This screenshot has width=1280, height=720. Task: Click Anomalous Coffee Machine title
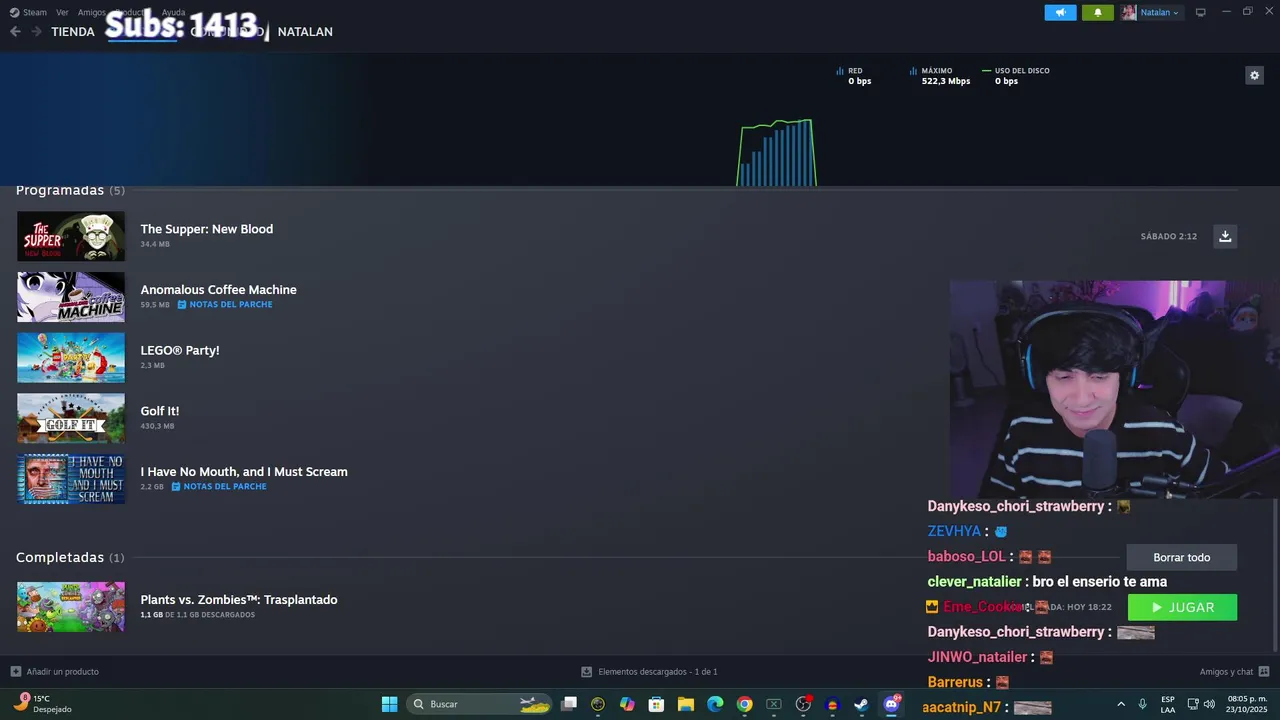click(218, 290)
